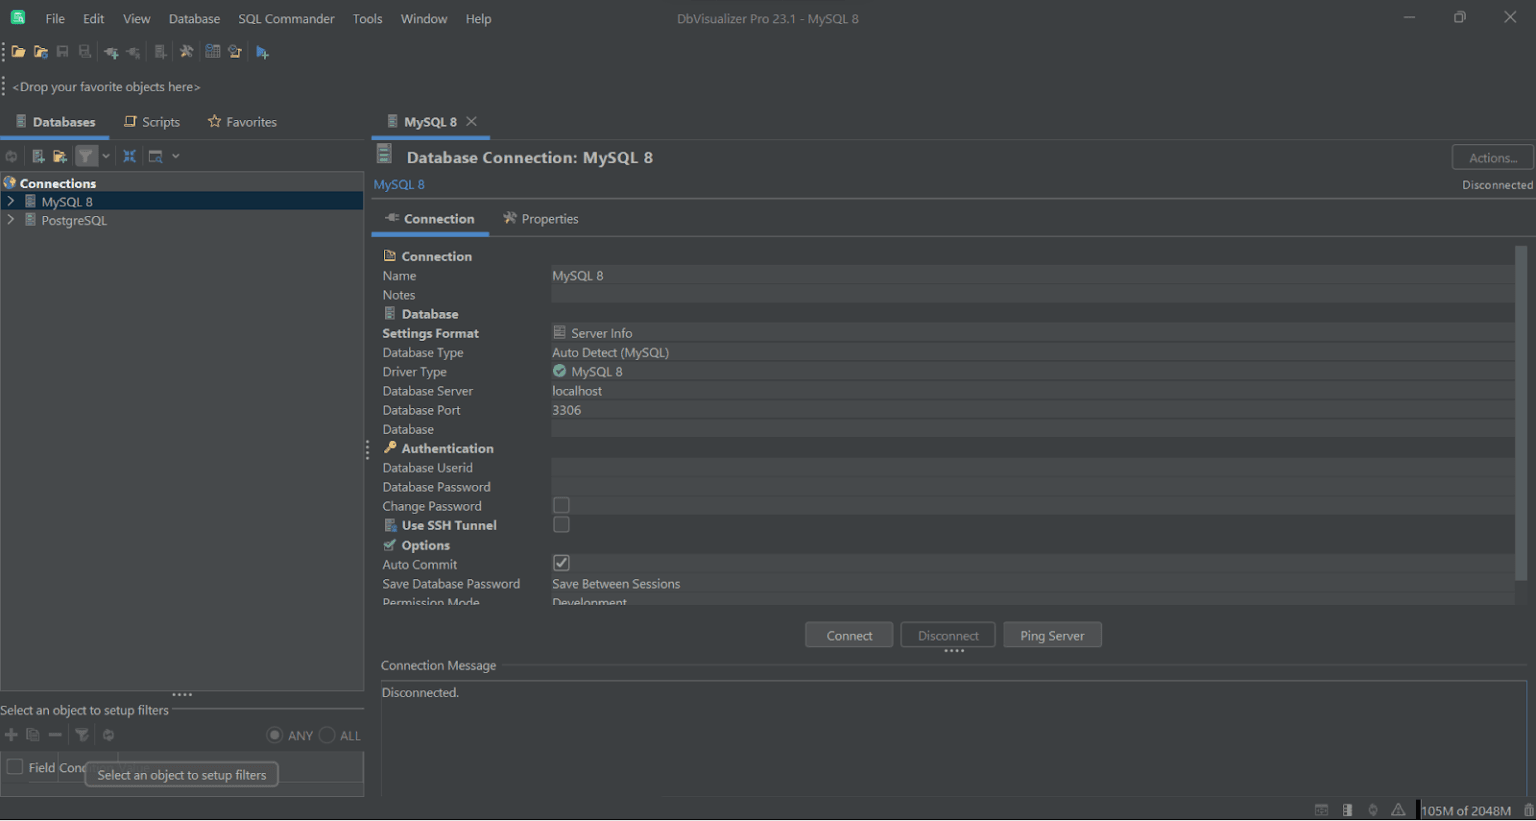Click the create folder icon in Databases toolbar
Screen dimensions: 1536x821
click(60, 156)
